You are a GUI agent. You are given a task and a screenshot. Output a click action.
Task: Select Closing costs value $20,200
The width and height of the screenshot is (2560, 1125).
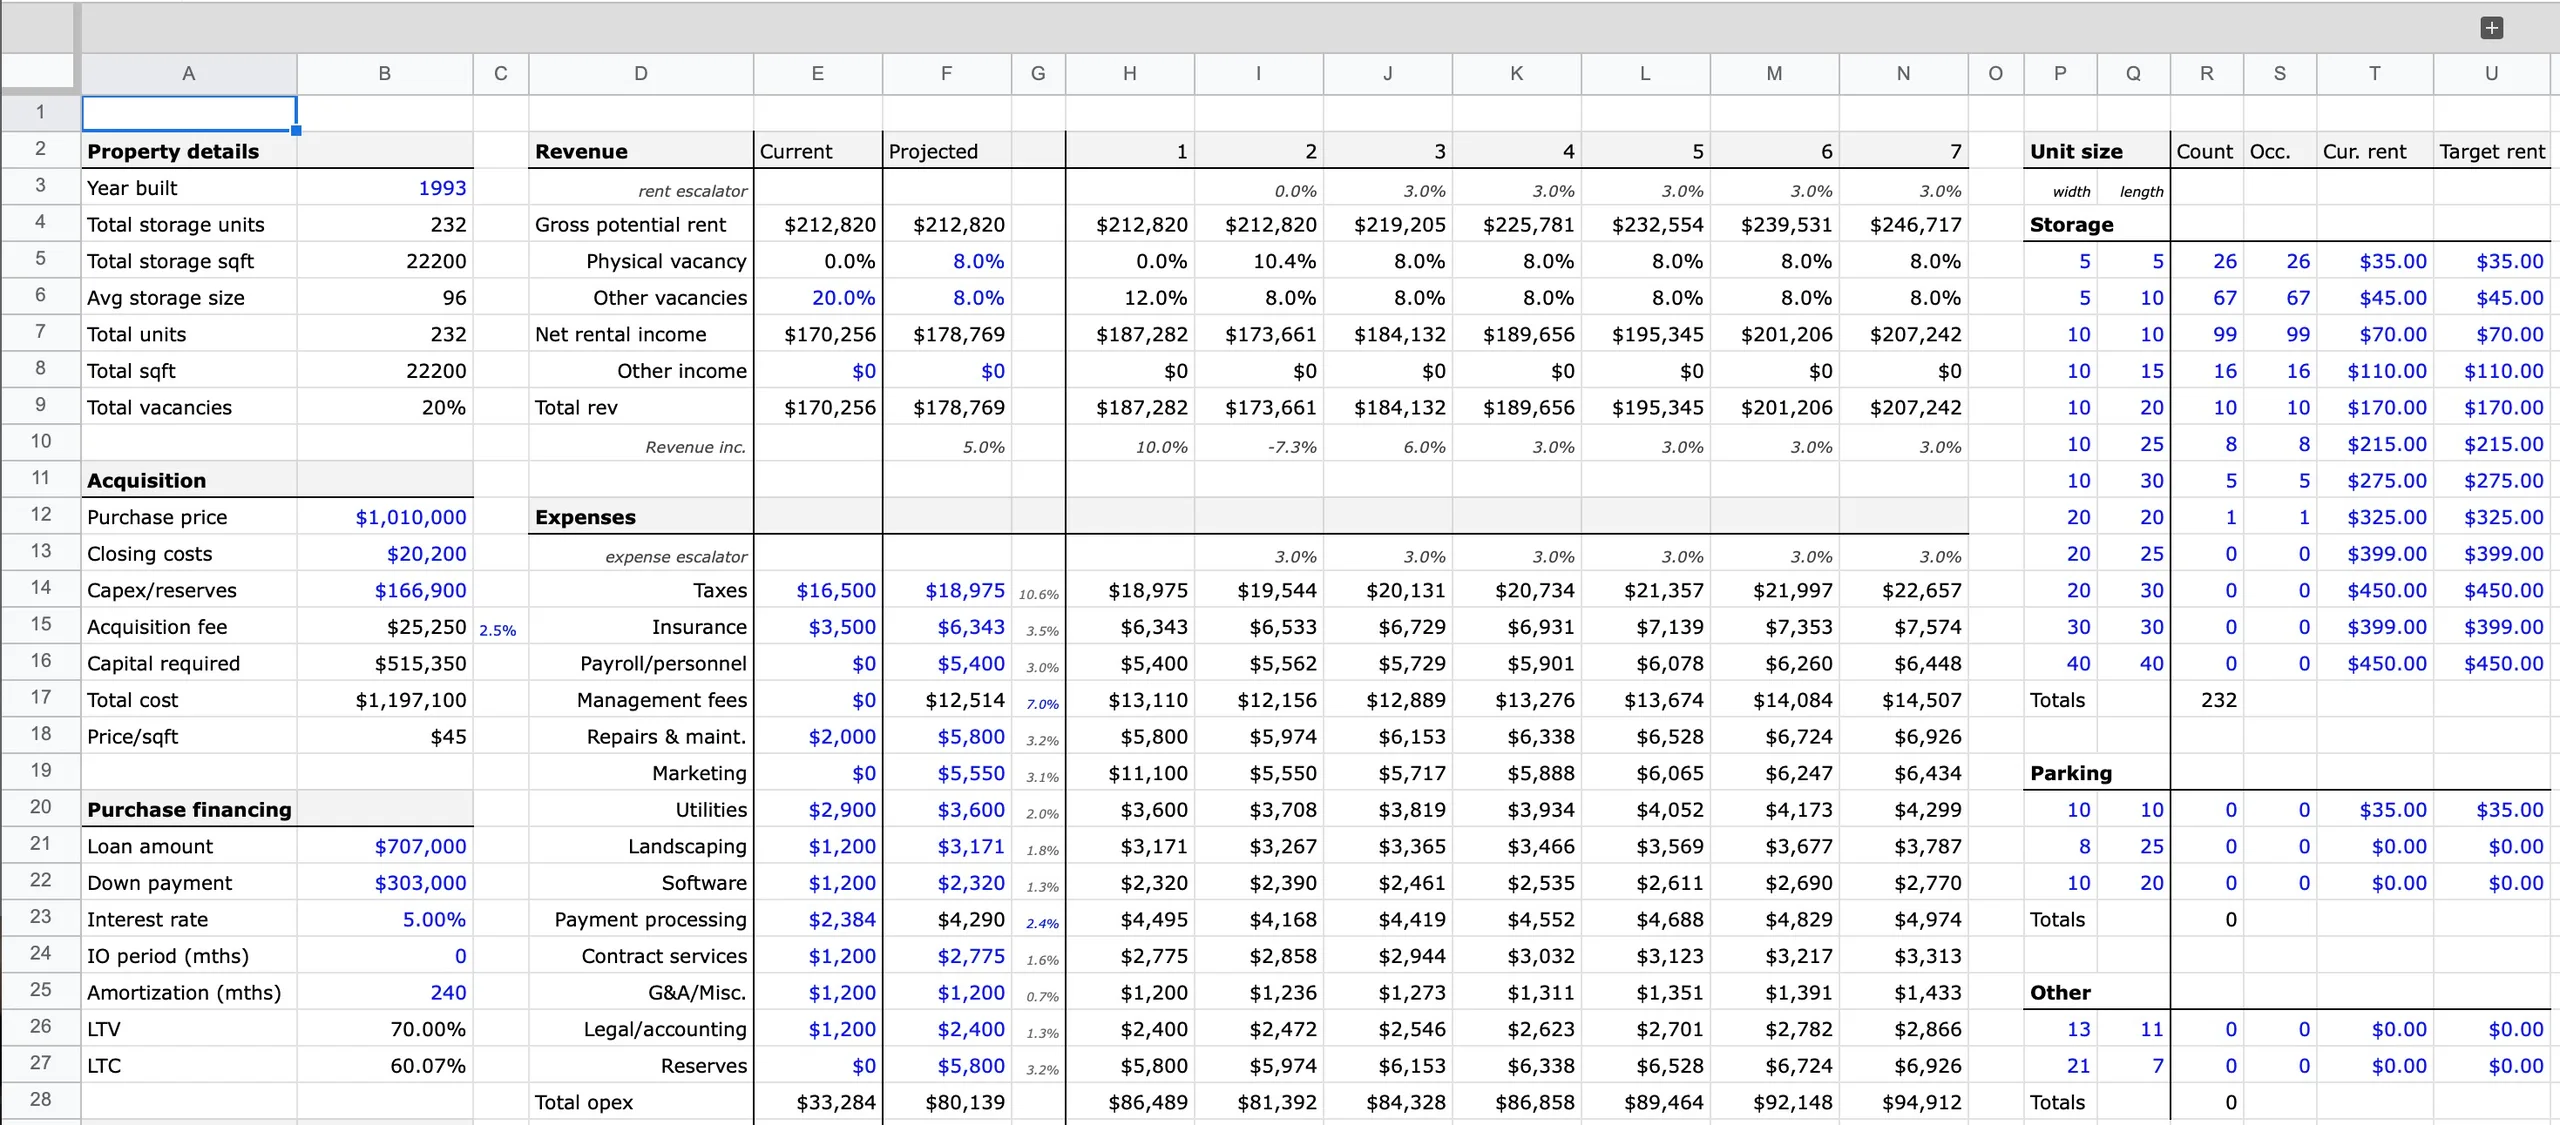427,554
